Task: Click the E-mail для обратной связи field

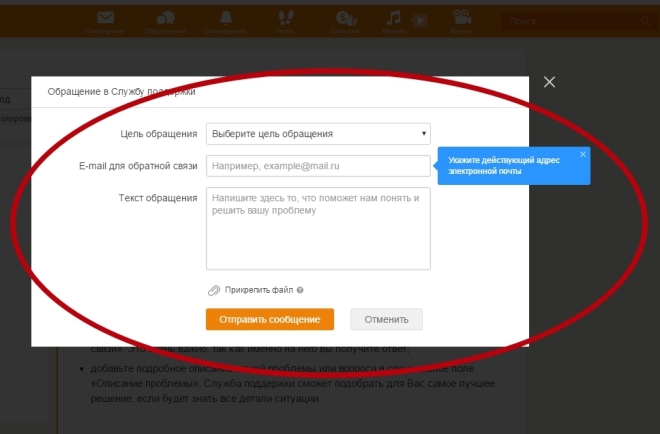Action: click(318, 166)
